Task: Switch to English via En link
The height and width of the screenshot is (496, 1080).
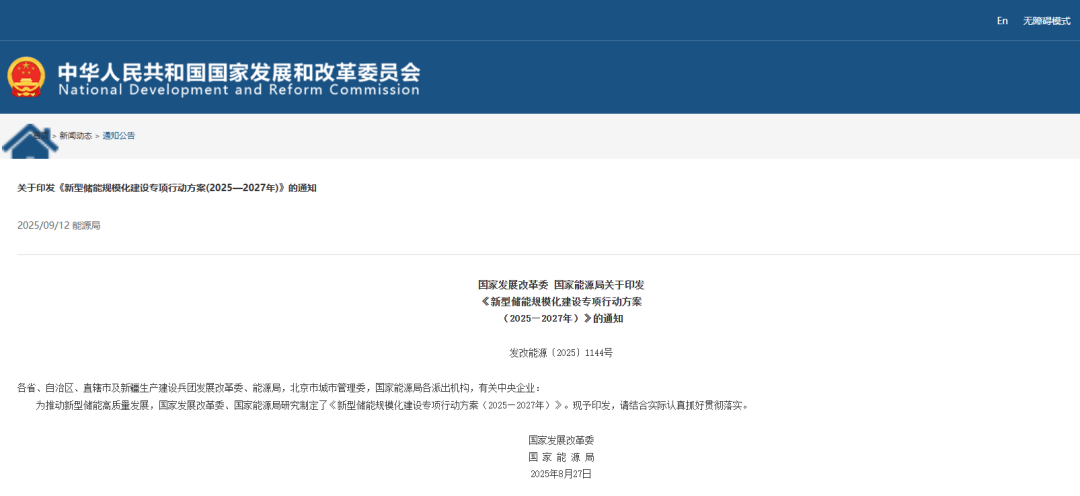Action: pyautogui.click(x=1002, y=21)
